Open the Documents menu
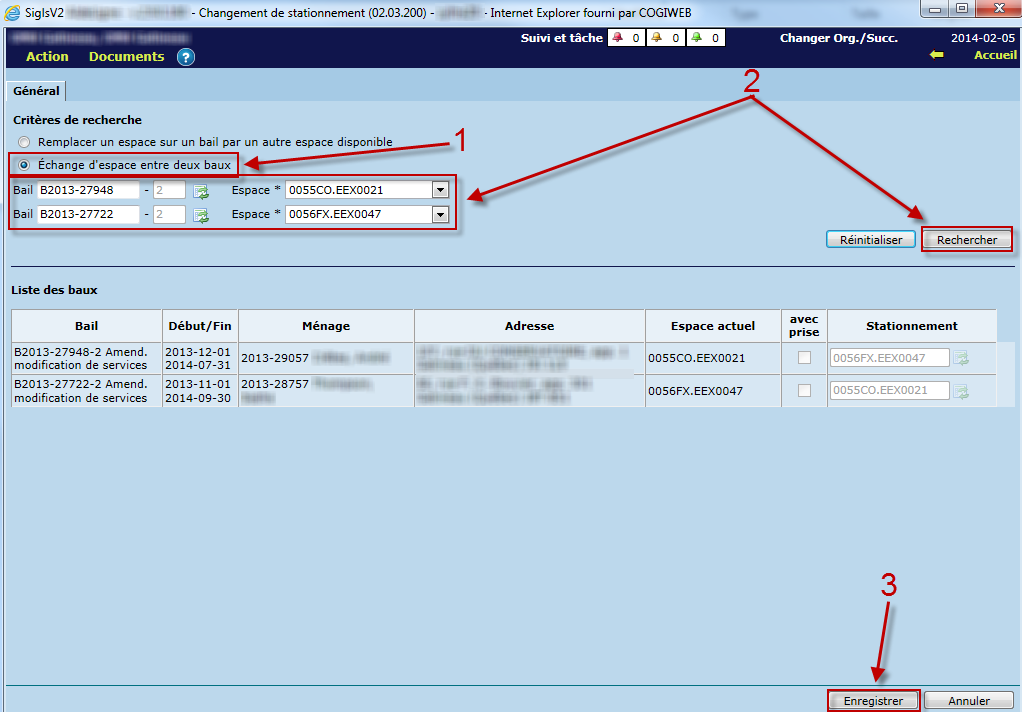 point(126,57)
